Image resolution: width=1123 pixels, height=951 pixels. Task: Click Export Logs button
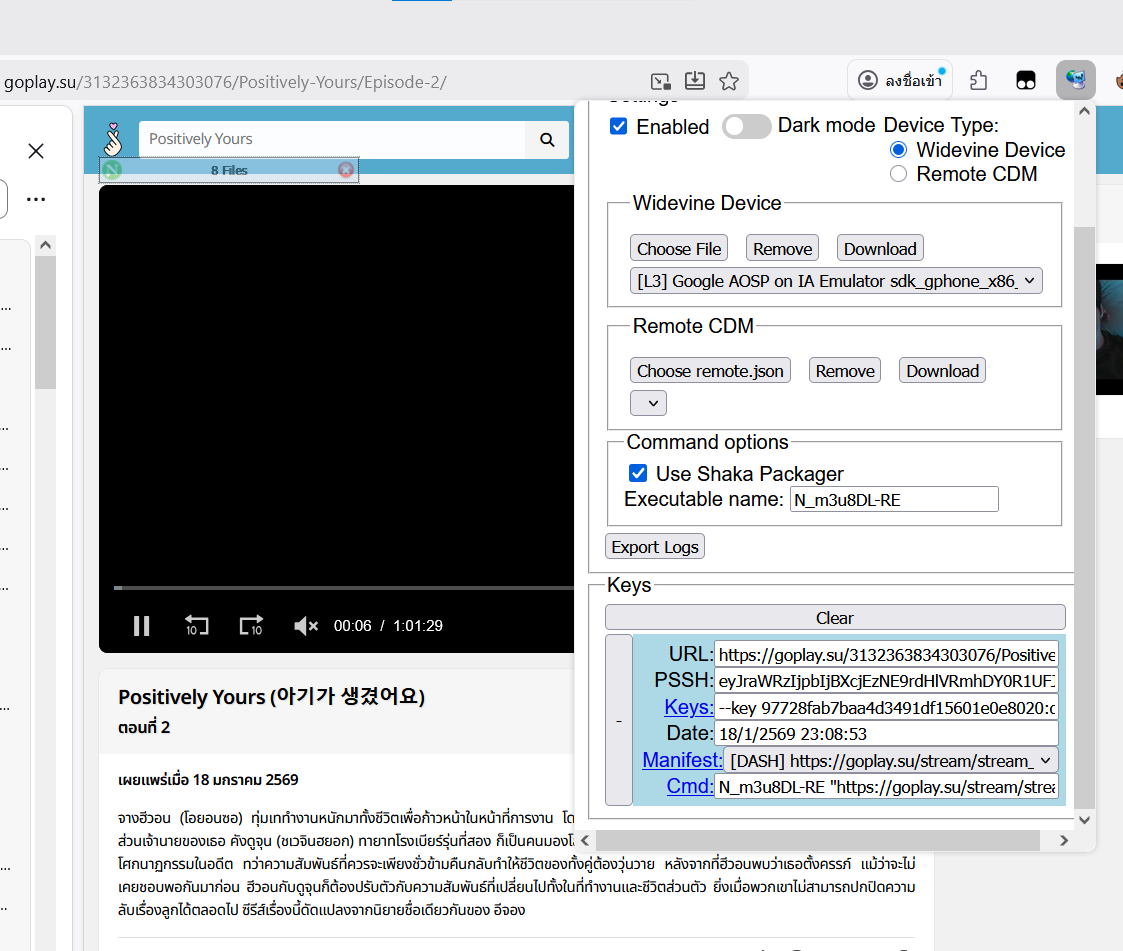[655, 546]
